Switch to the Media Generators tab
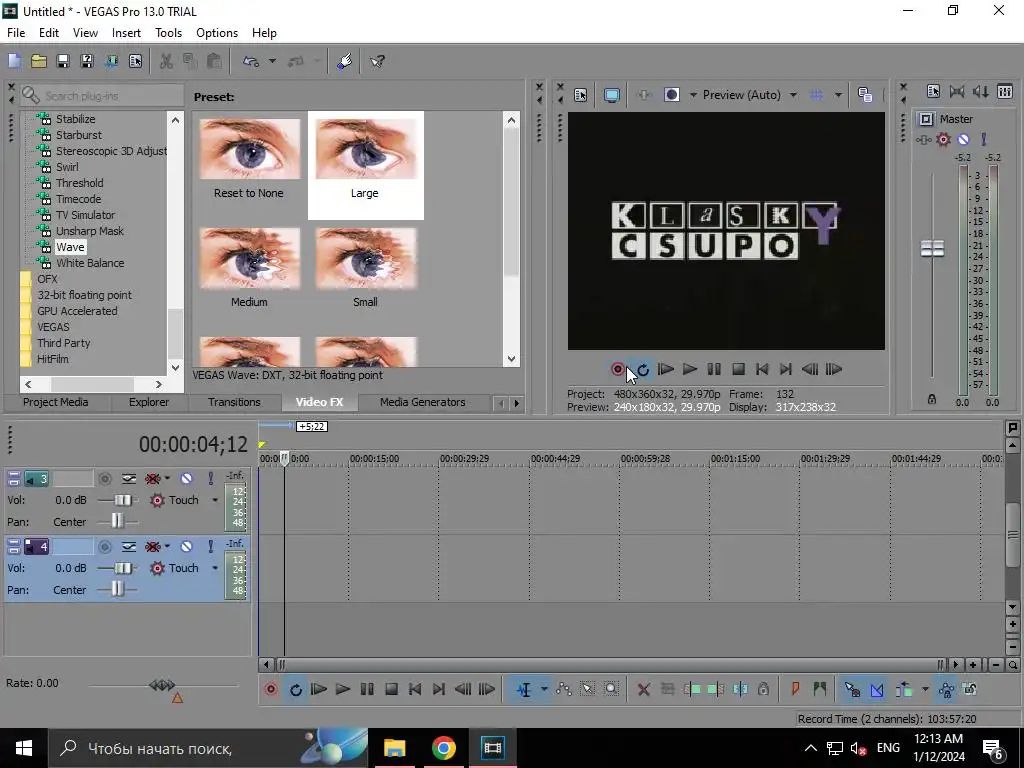The width and height of the screenshot is (1024, 768). (x=423, y=402)
